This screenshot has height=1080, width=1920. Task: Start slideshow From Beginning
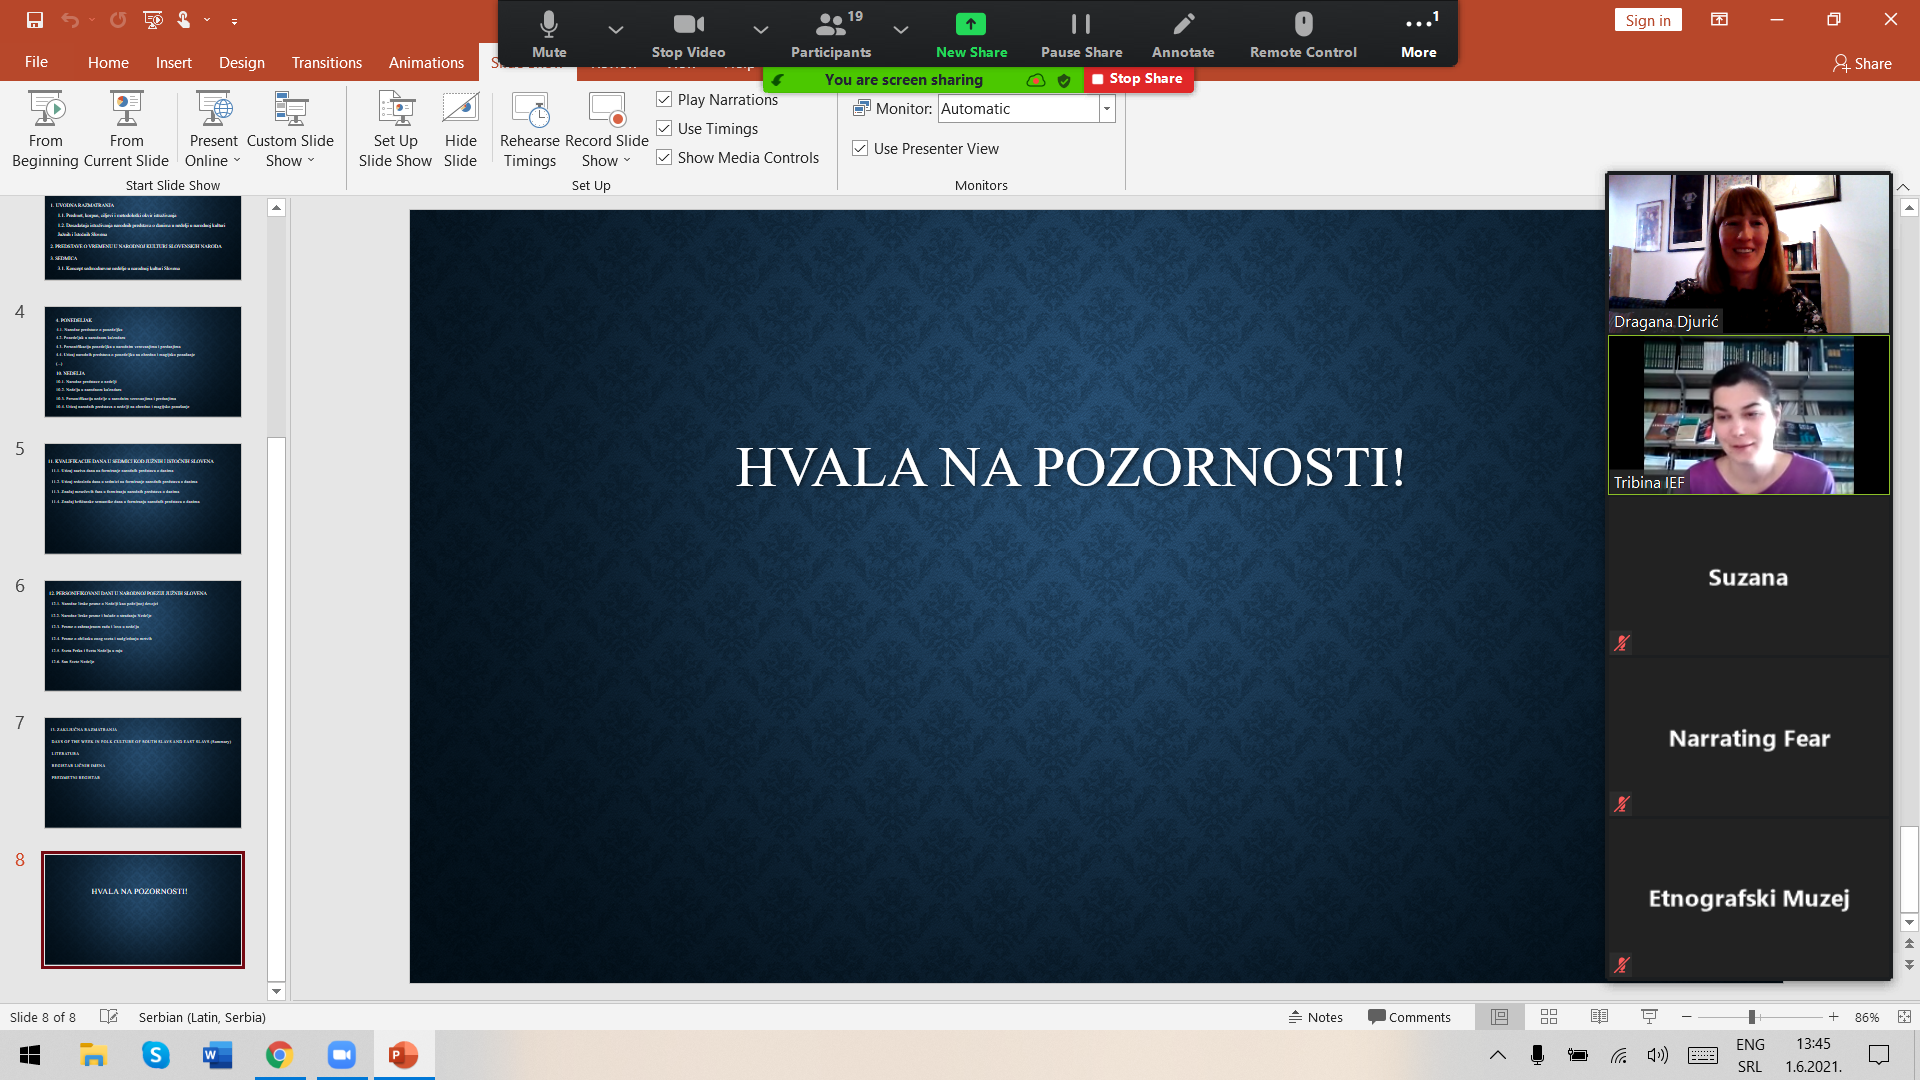pos(46,130)
